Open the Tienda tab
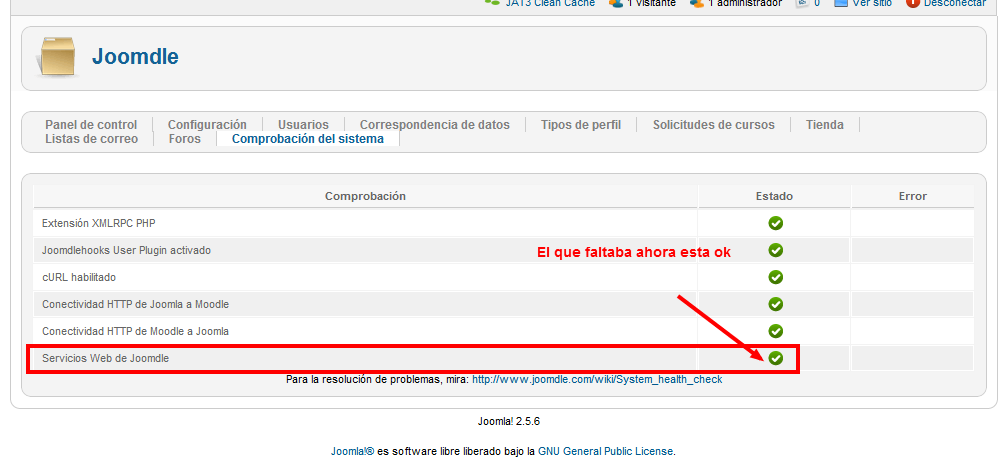Screen dimensions: 1007x458 [x=825, y=125]
